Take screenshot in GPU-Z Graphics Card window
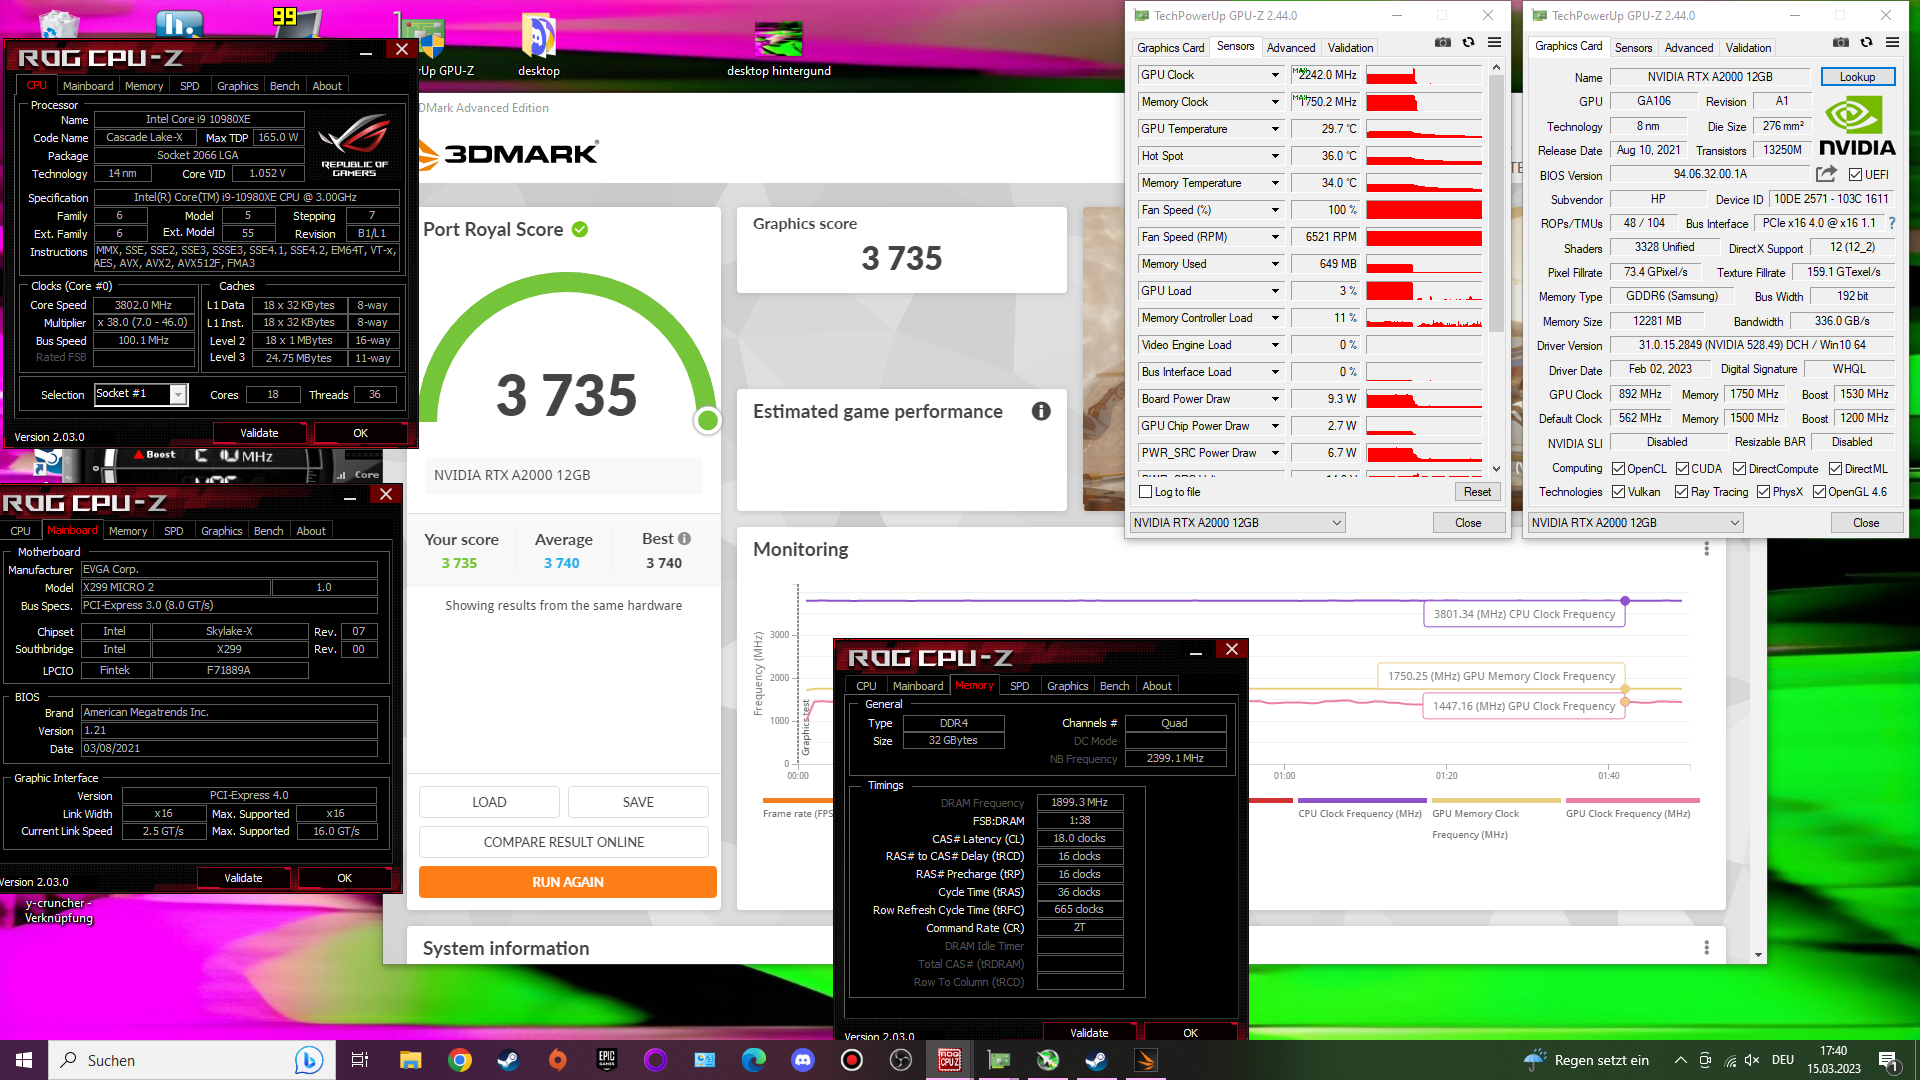Image resolution: width=1920 pixels, height=1080 pixels. [1840, 42]
